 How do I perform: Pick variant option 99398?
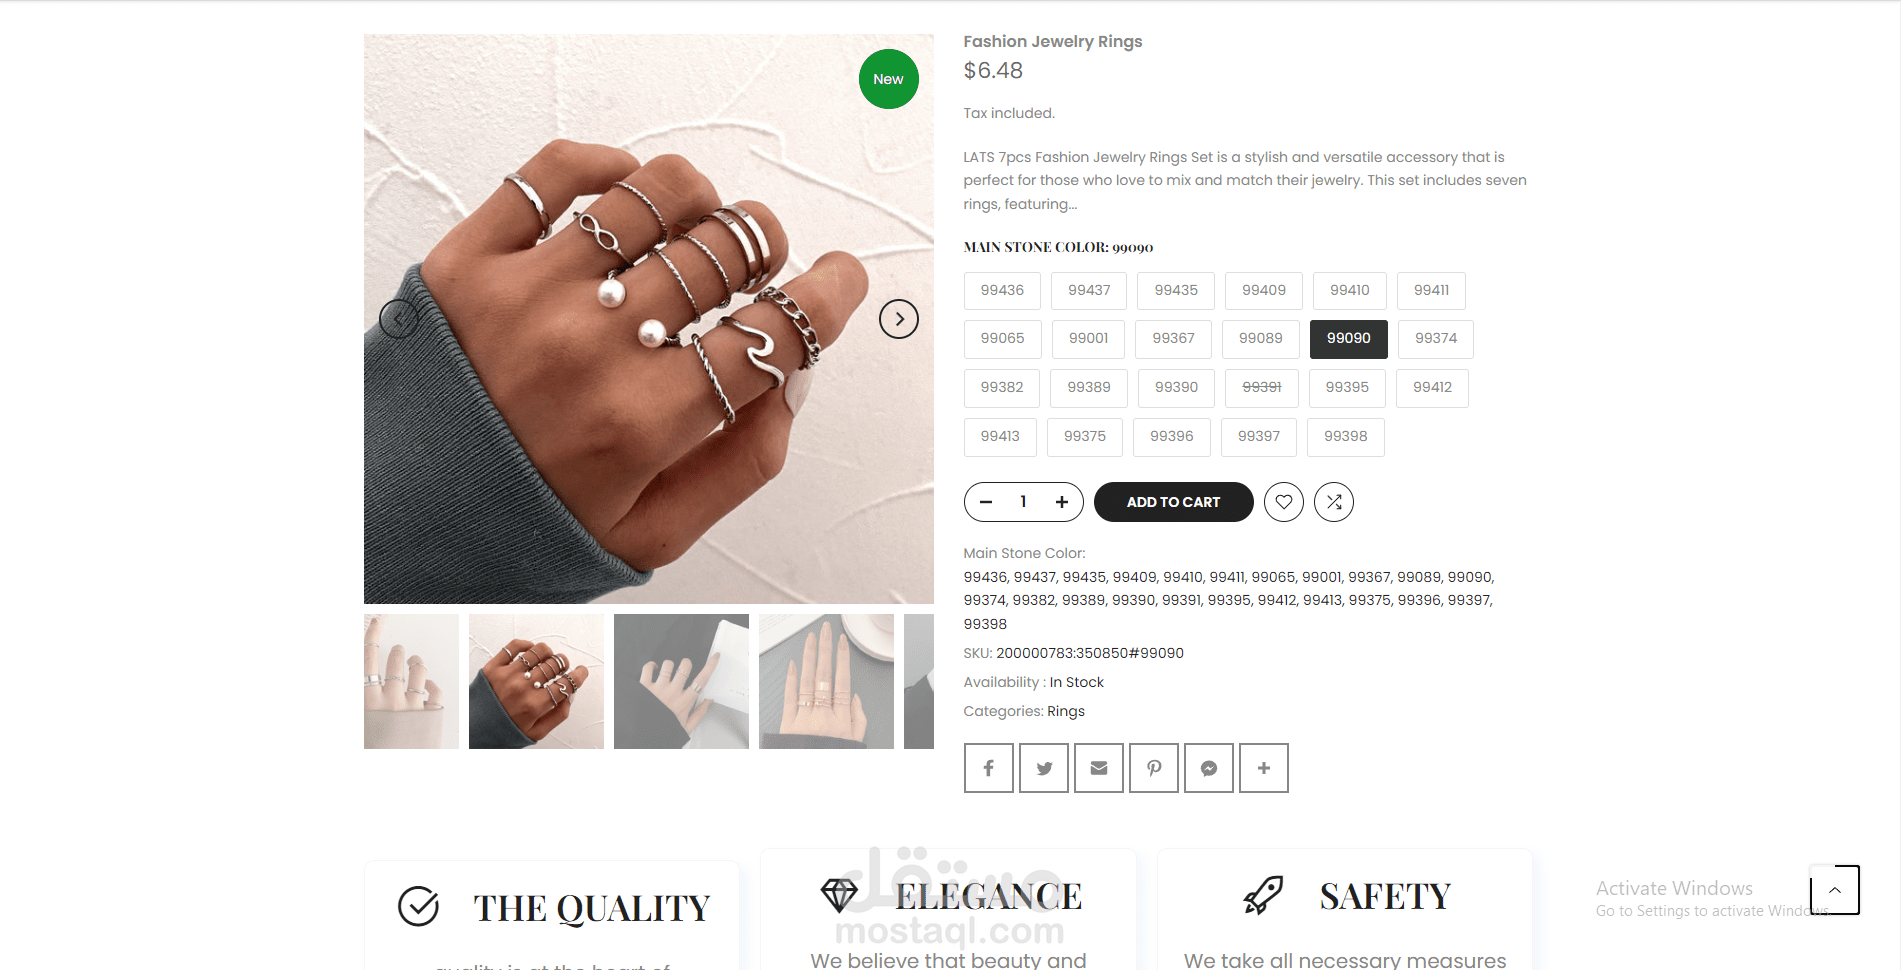[x=1345, y=436]
